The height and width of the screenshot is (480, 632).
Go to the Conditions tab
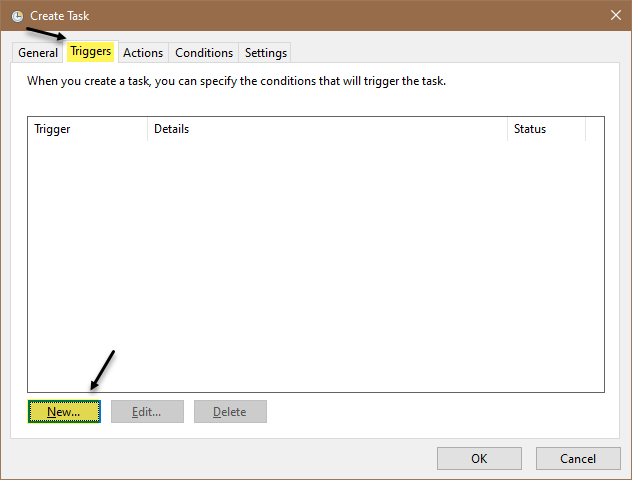204,53
